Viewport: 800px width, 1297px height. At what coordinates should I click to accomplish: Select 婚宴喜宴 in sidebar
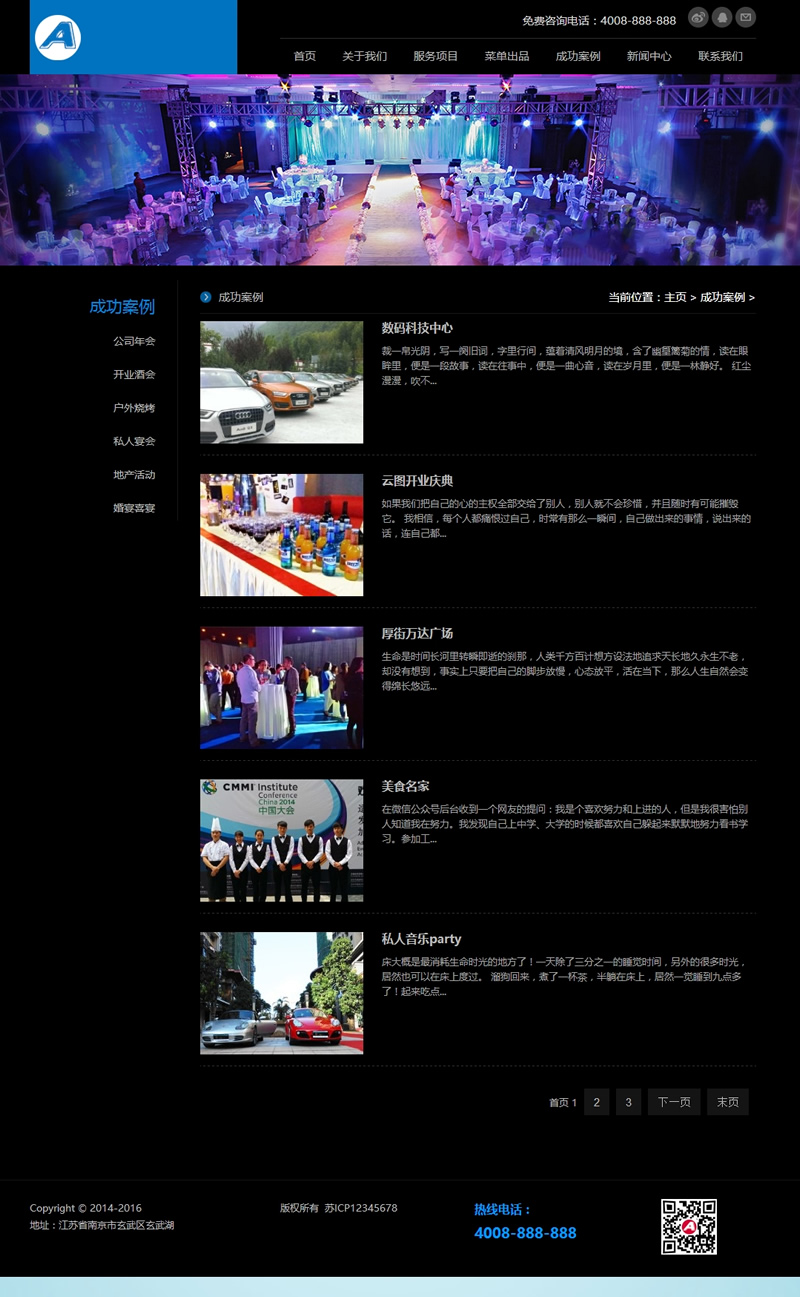pyautogui.click(x=134, y=508)
